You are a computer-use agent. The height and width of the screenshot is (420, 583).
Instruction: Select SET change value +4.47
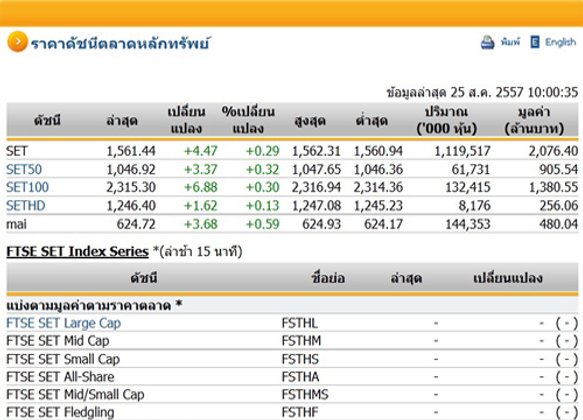pyautogui.click(x=201, y=151)
